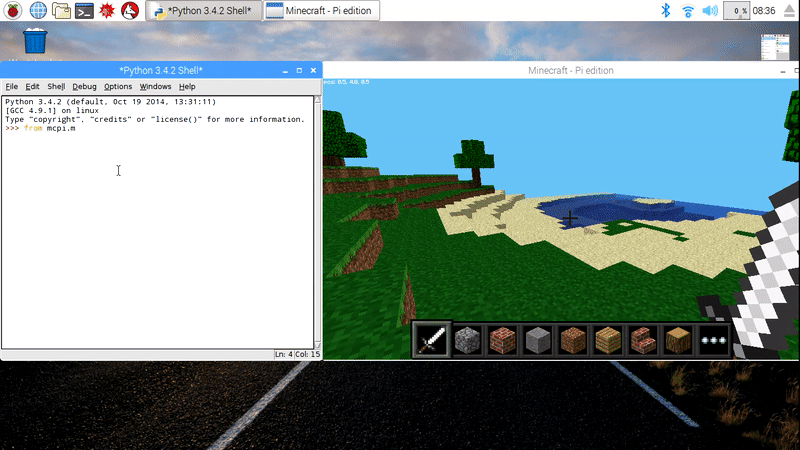Open the Options menu in IDLE
800x450 pixels.
tap(118, 87)
